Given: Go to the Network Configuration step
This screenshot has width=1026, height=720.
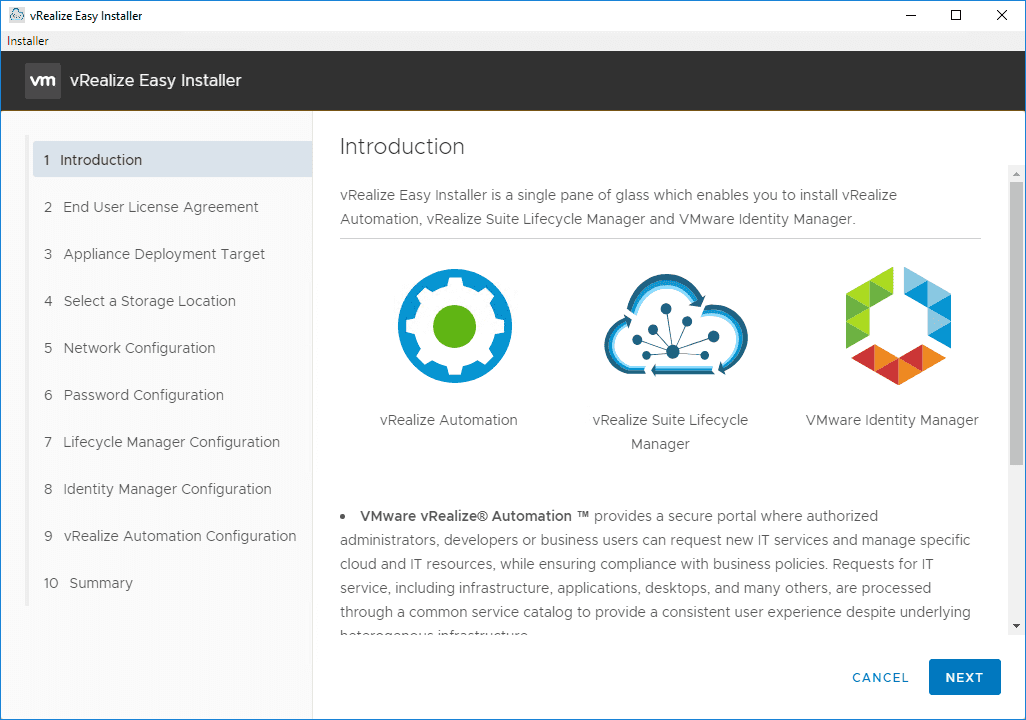Looking at the screenshot, I should [x=139, y=347].
